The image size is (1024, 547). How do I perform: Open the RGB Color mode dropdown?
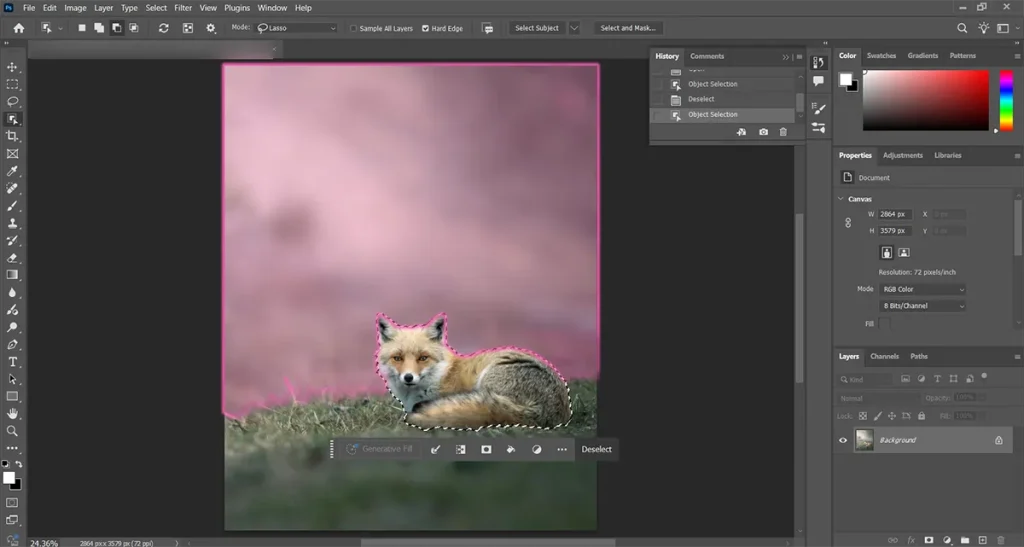click(x=922, y=289)
